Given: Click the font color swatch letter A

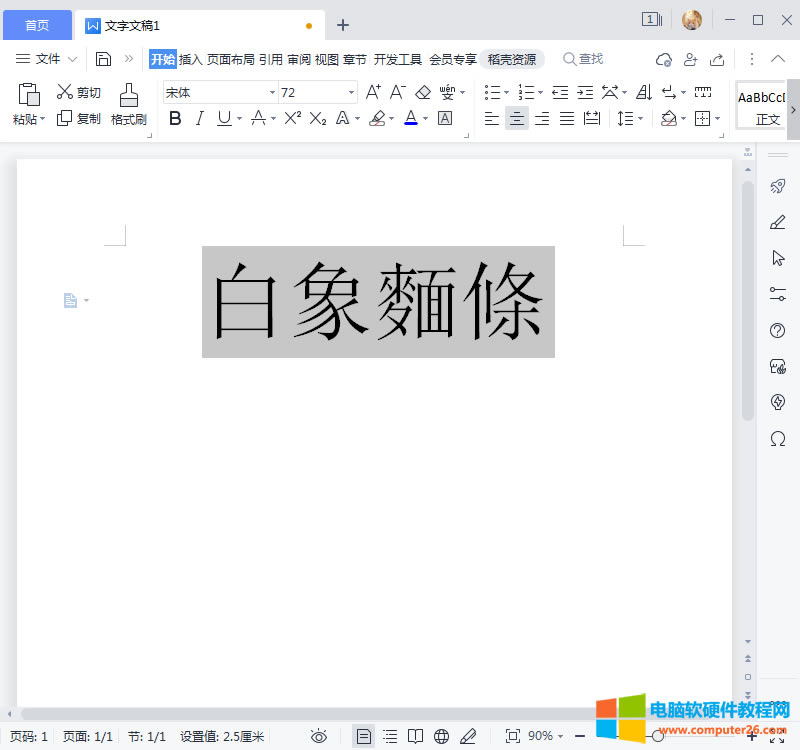Looking at the screenshot, I should pyautogui.click(x=410, y=118).
